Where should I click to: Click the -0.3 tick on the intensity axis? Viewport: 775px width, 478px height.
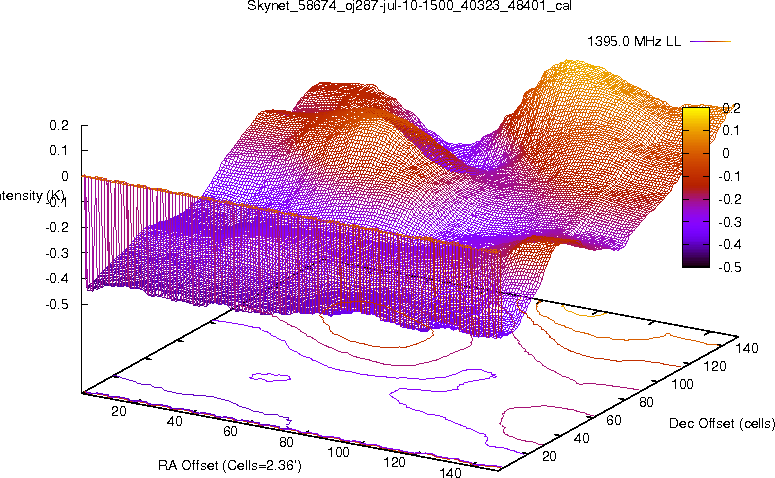[x=57, y=253]
